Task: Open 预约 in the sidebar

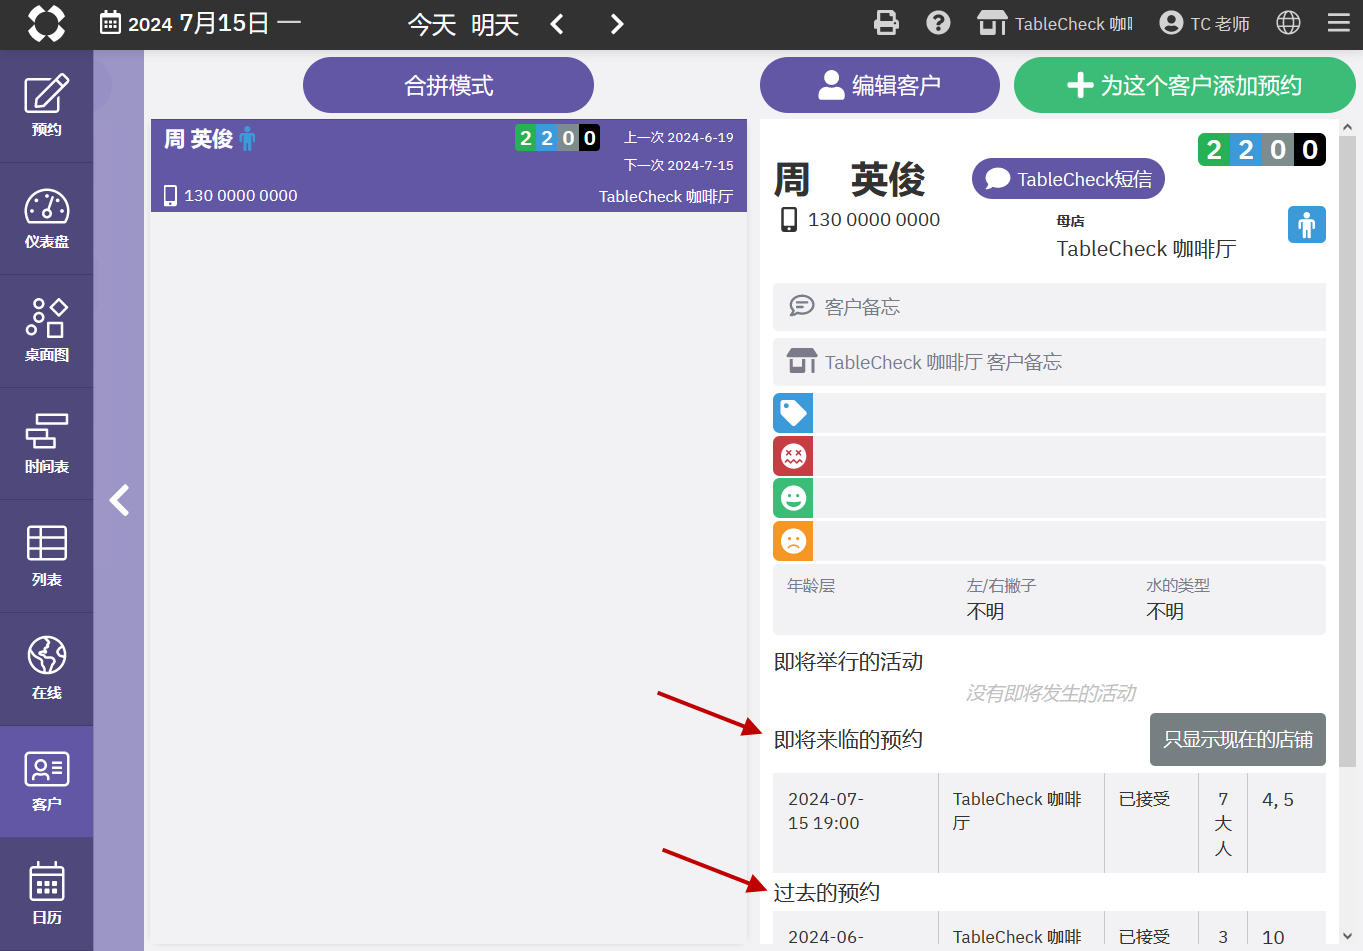Action: [46, 106]
